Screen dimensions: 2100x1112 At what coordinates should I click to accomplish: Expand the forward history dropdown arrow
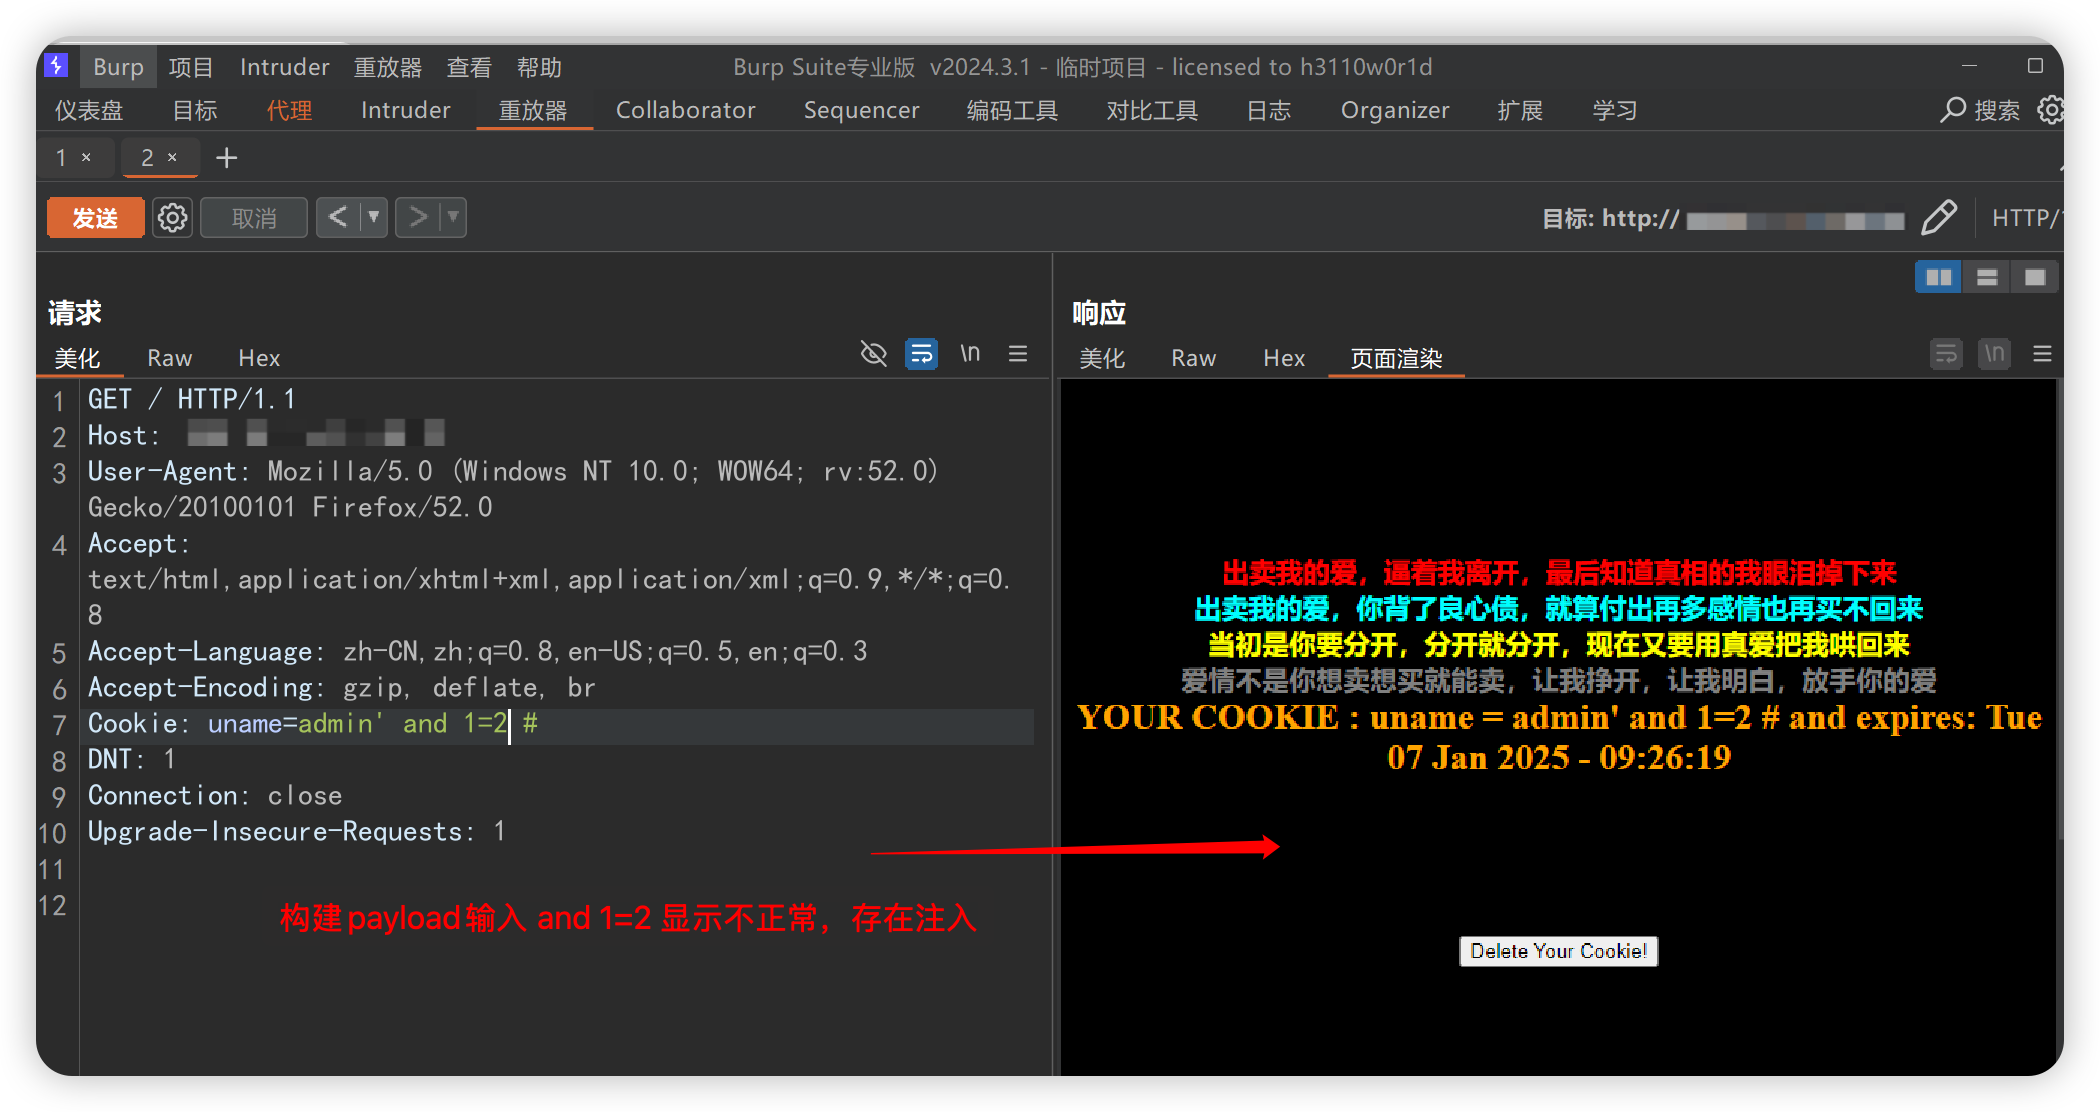point(453,217)
